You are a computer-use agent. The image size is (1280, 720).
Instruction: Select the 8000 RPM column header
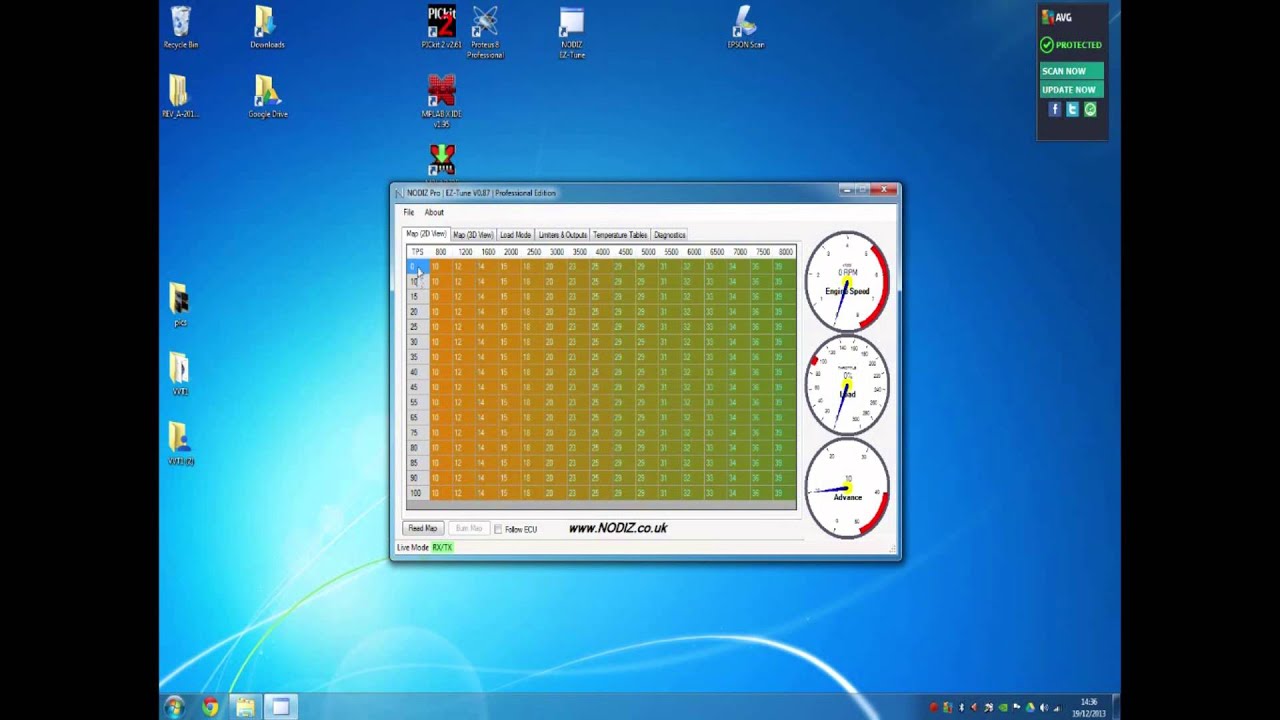coord(785,252)
